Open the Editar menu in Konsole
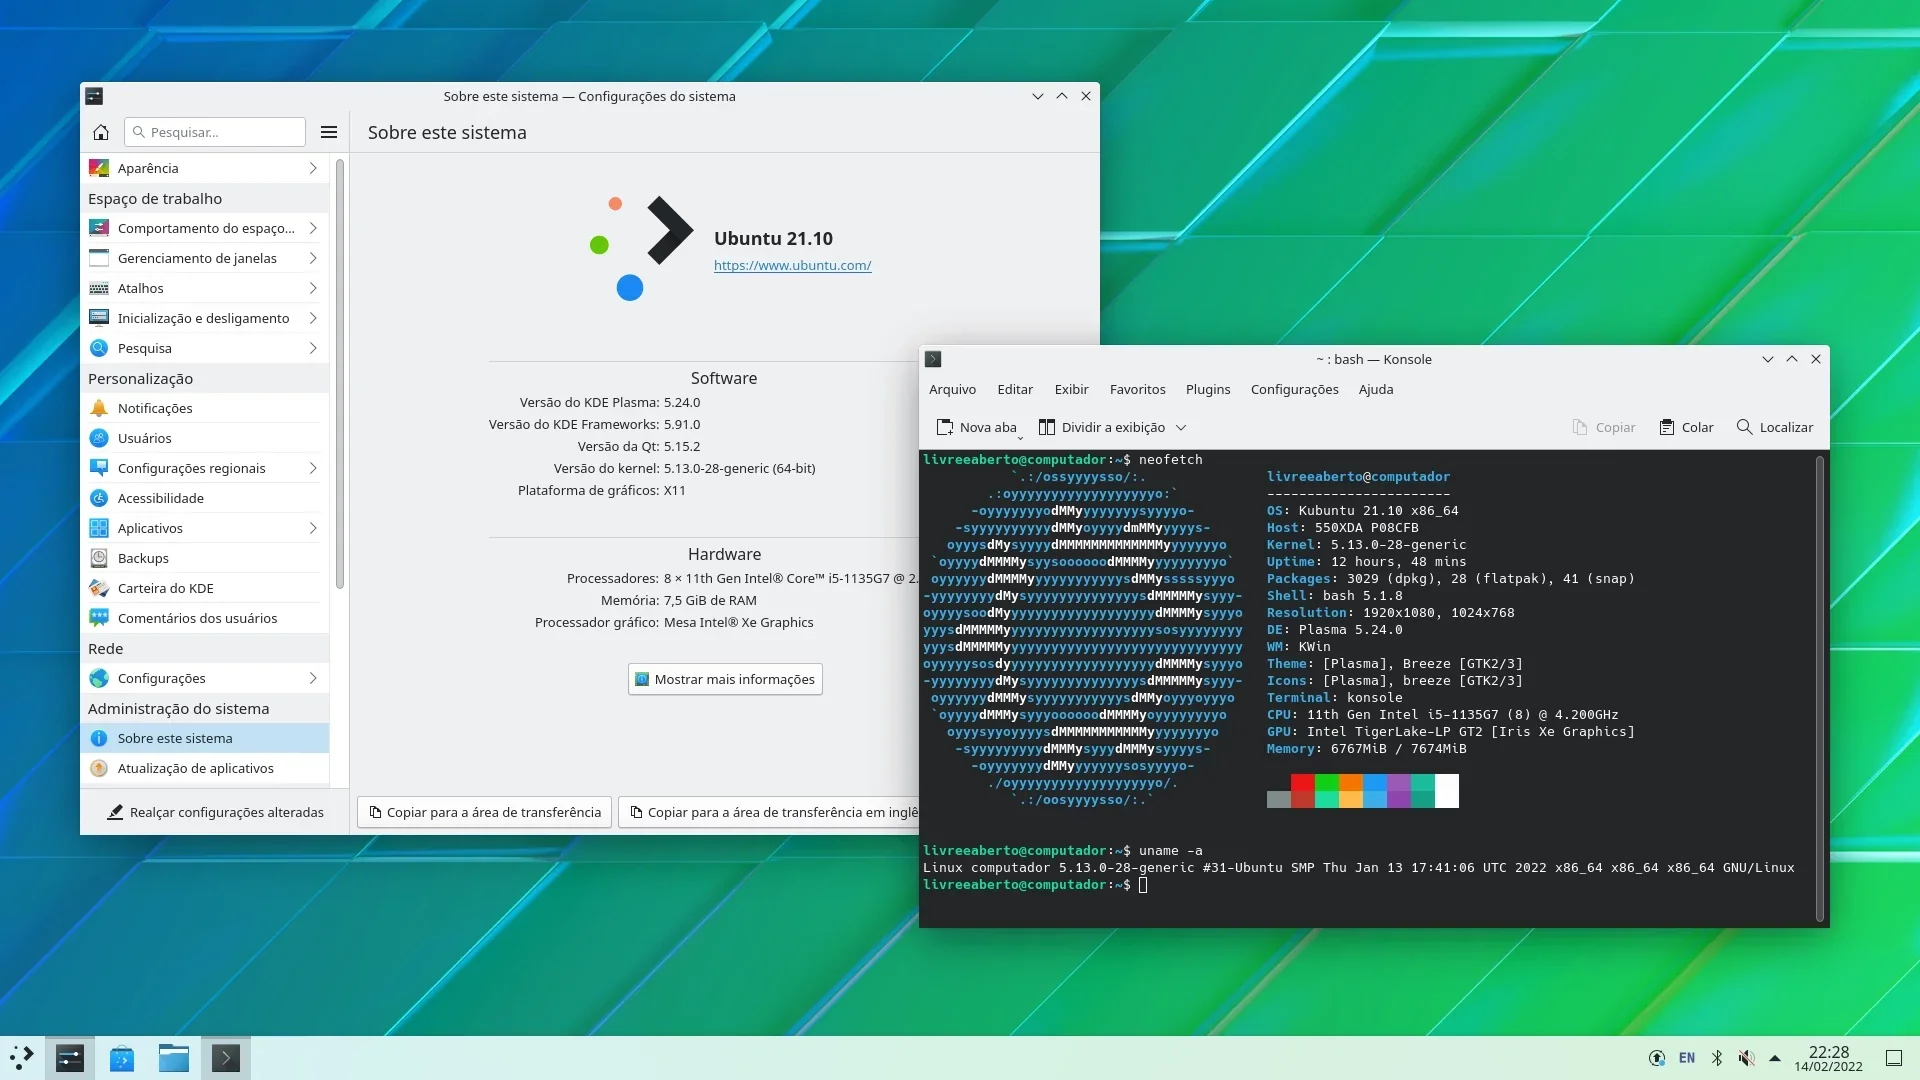The image size is (1920, 1080). (1015, 390)
